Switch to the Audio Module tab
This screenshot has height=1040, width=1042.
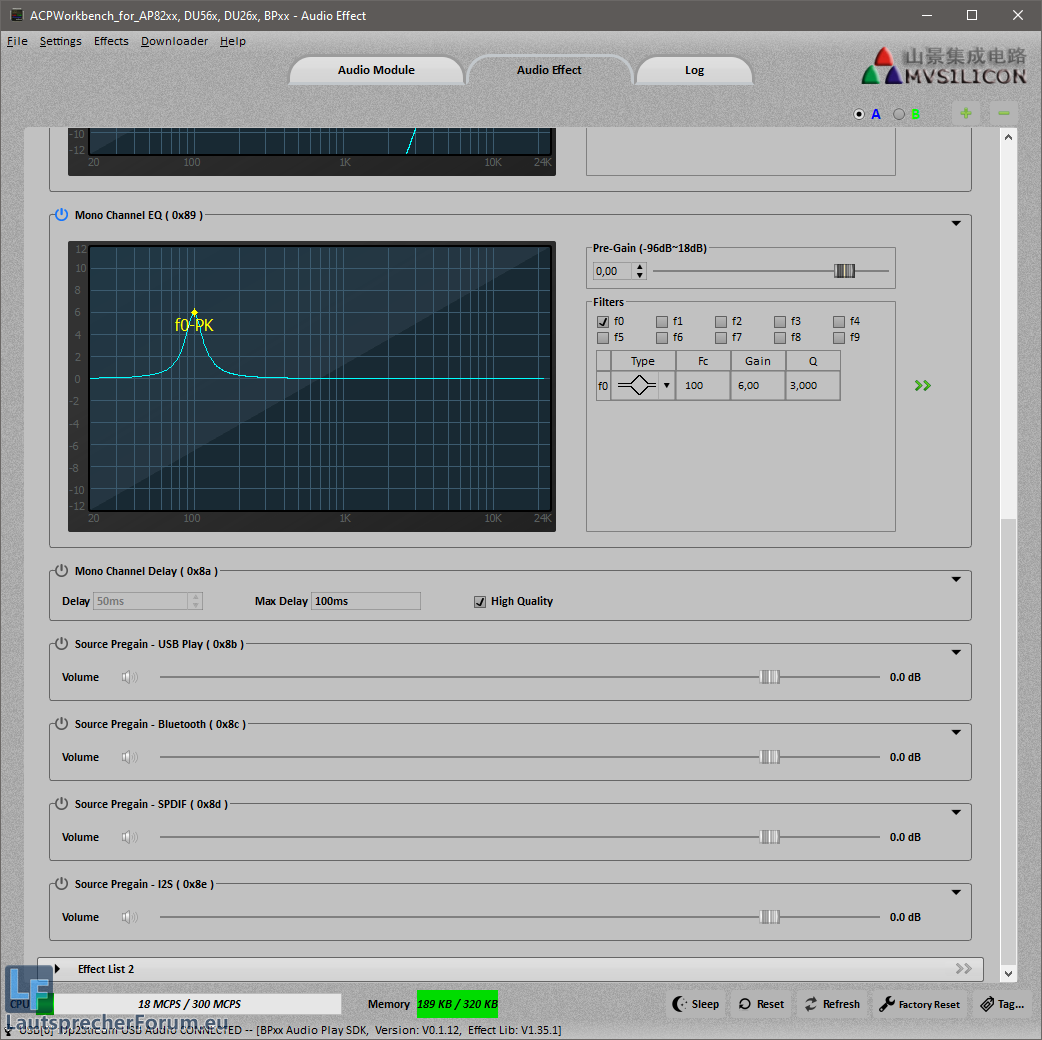376,70
